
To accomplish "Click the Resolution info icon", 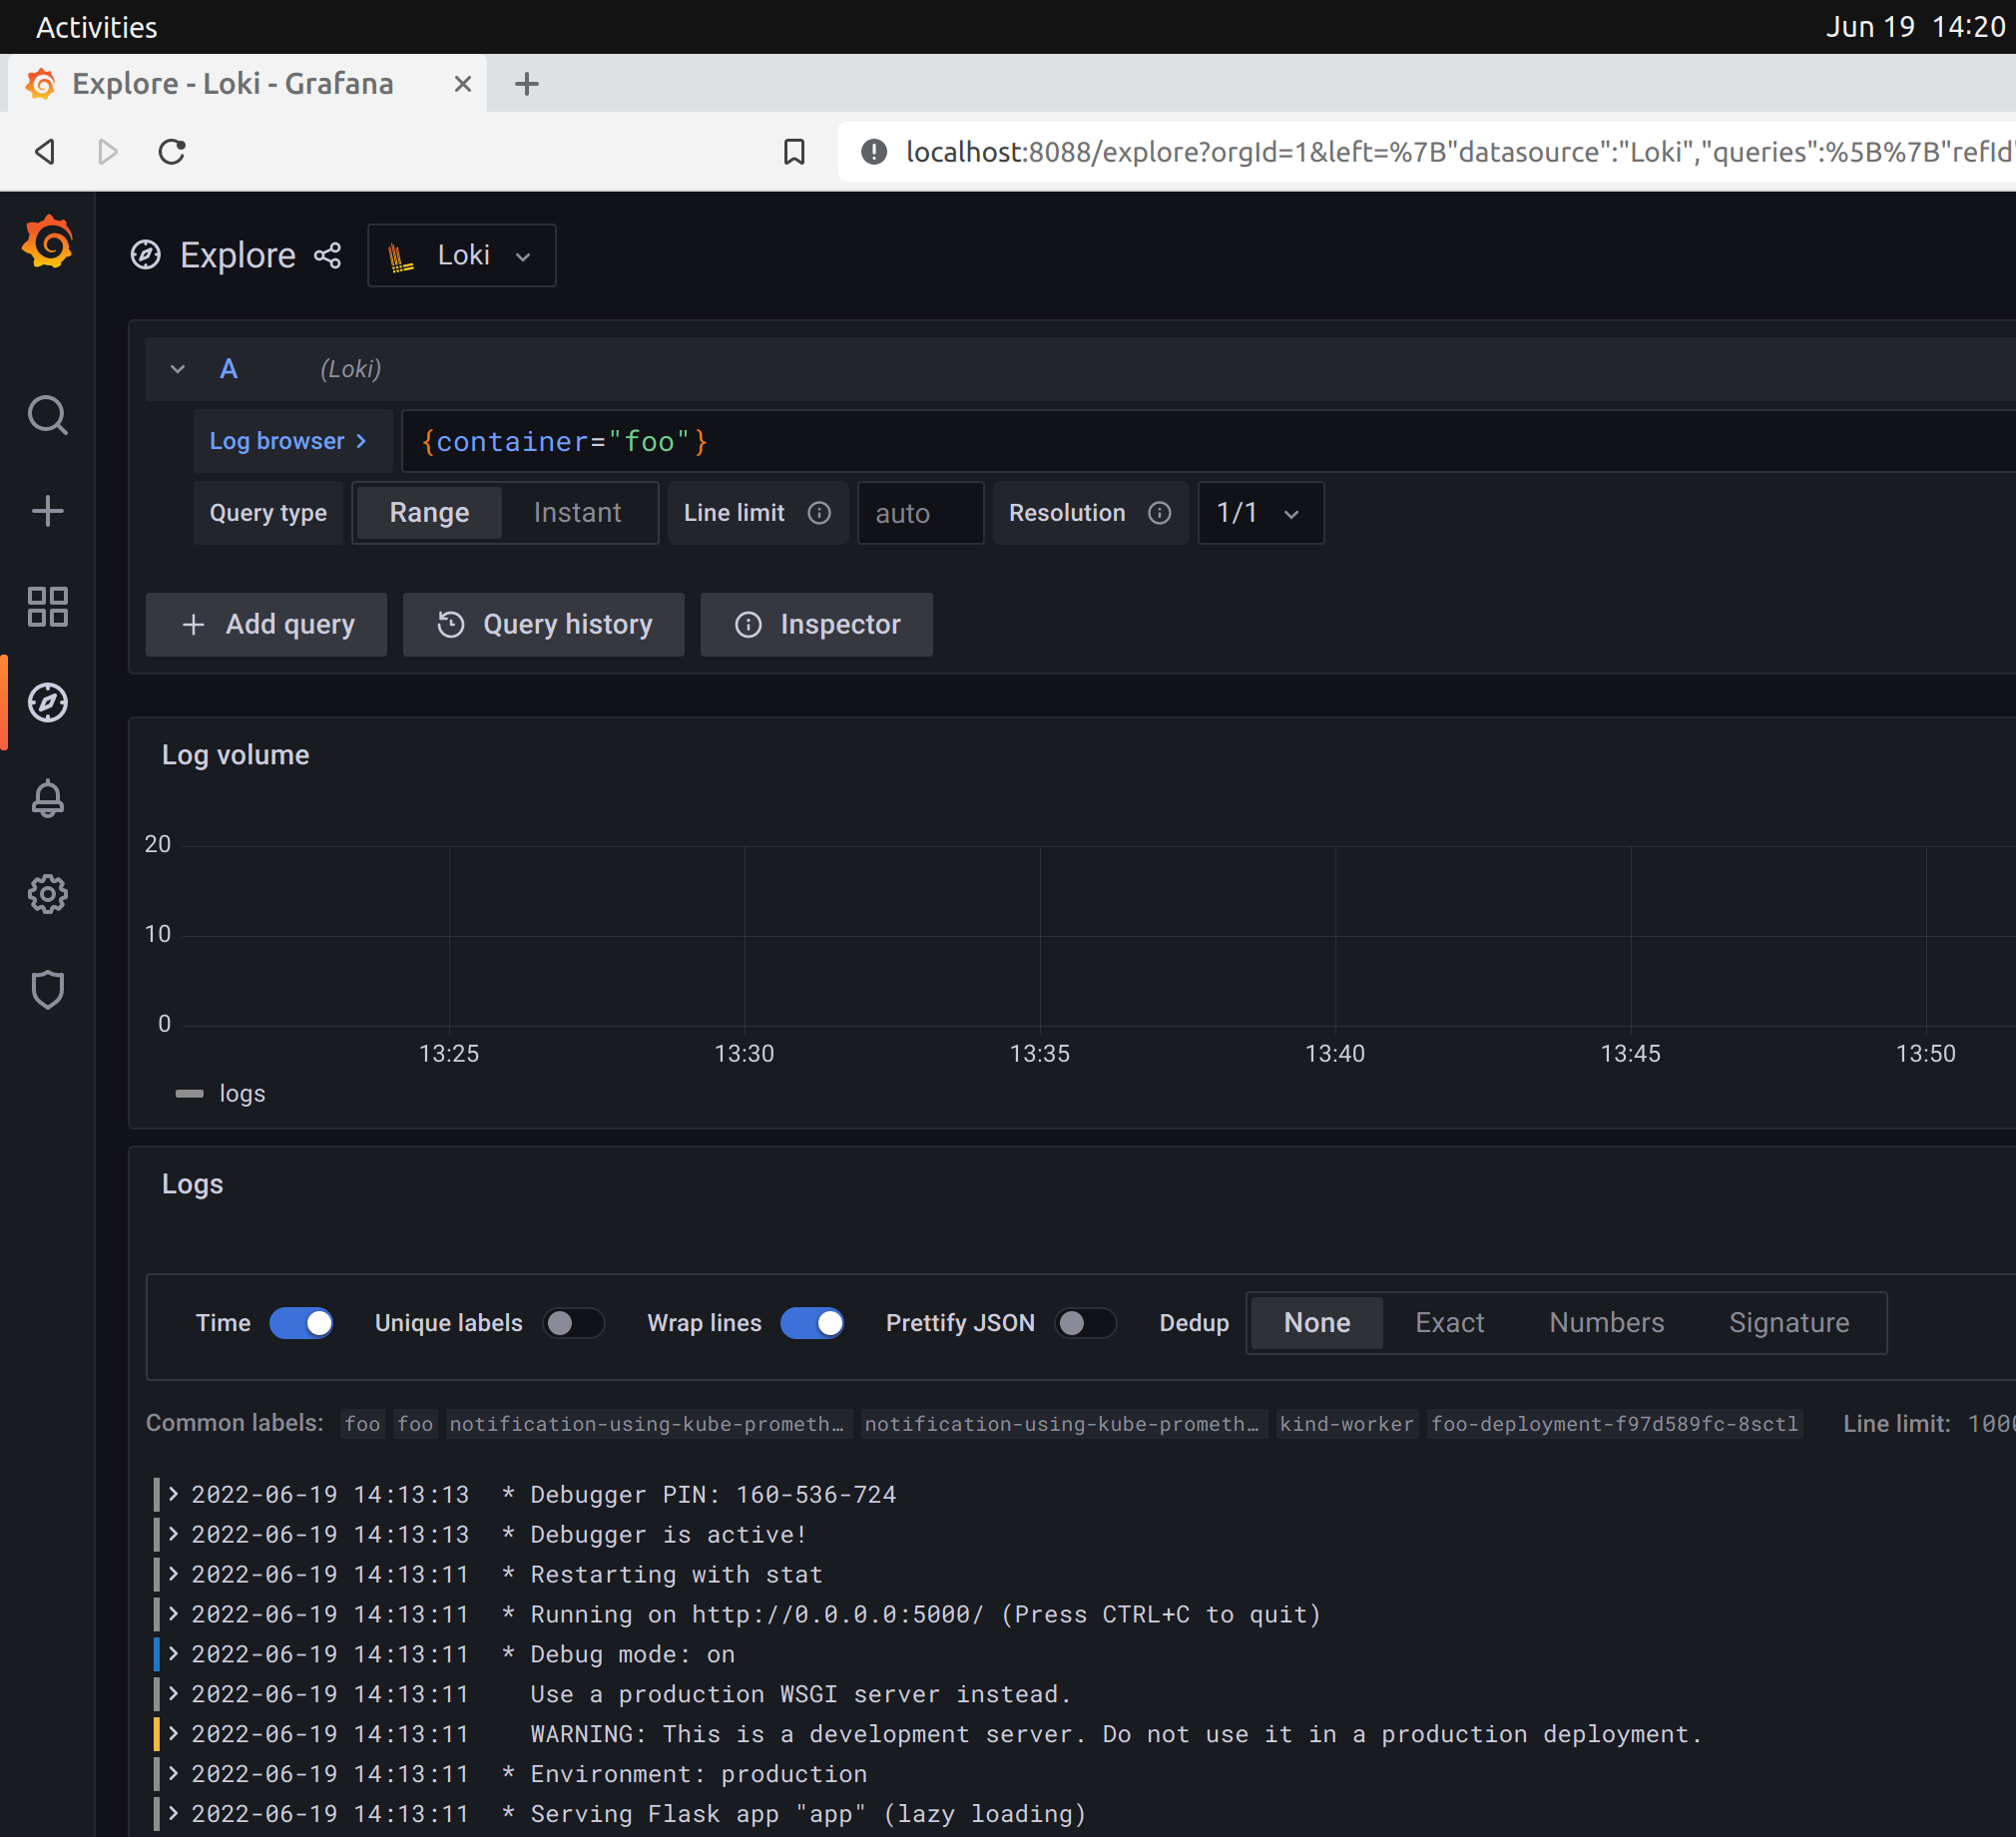I will [1159, 513].
